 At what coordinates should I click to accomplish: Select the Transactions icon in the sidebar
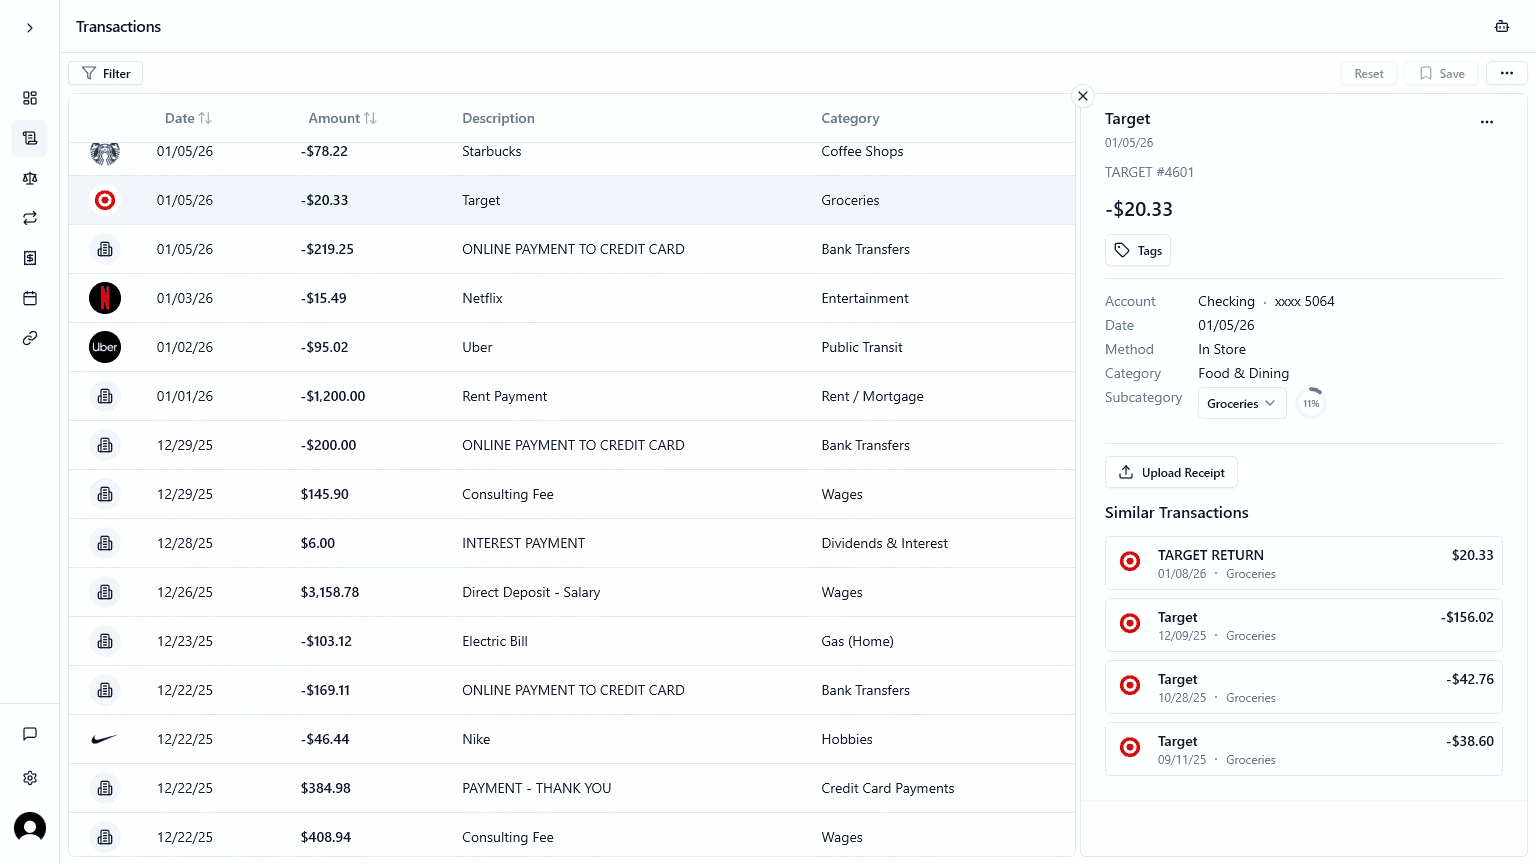30,139
